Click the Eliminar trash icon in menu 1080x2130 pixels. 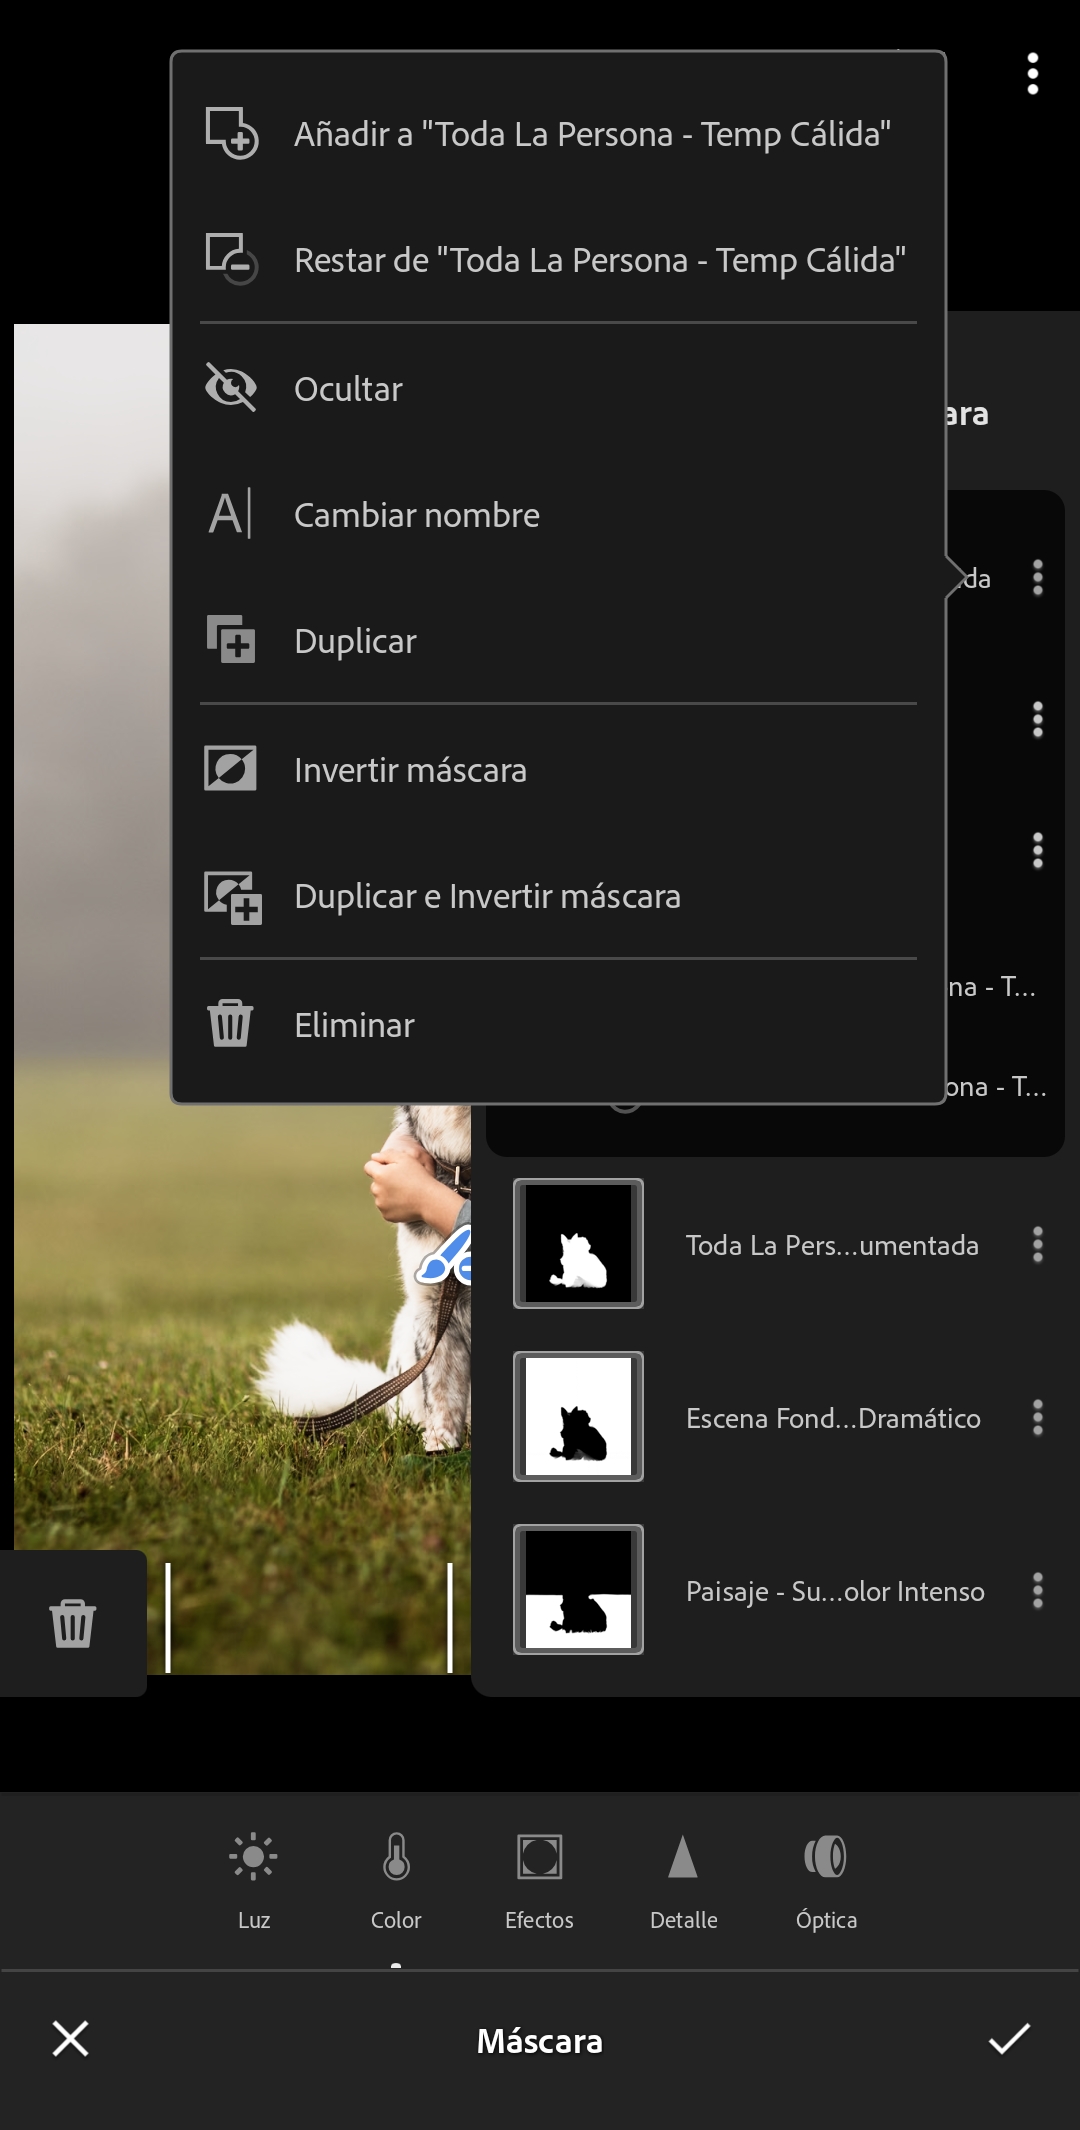230,1023
